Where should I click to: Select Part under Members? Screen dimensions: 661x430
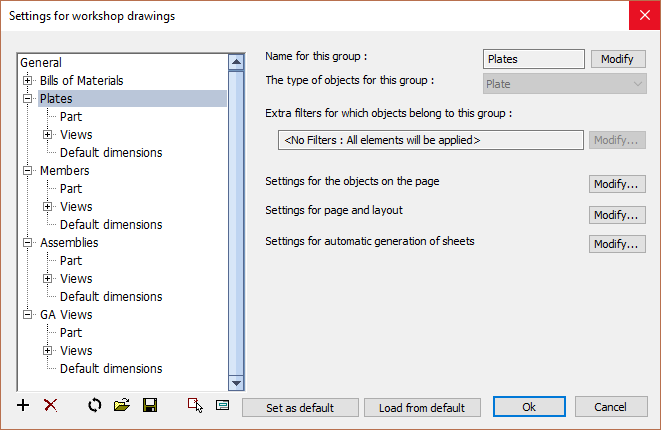[71, 189]
